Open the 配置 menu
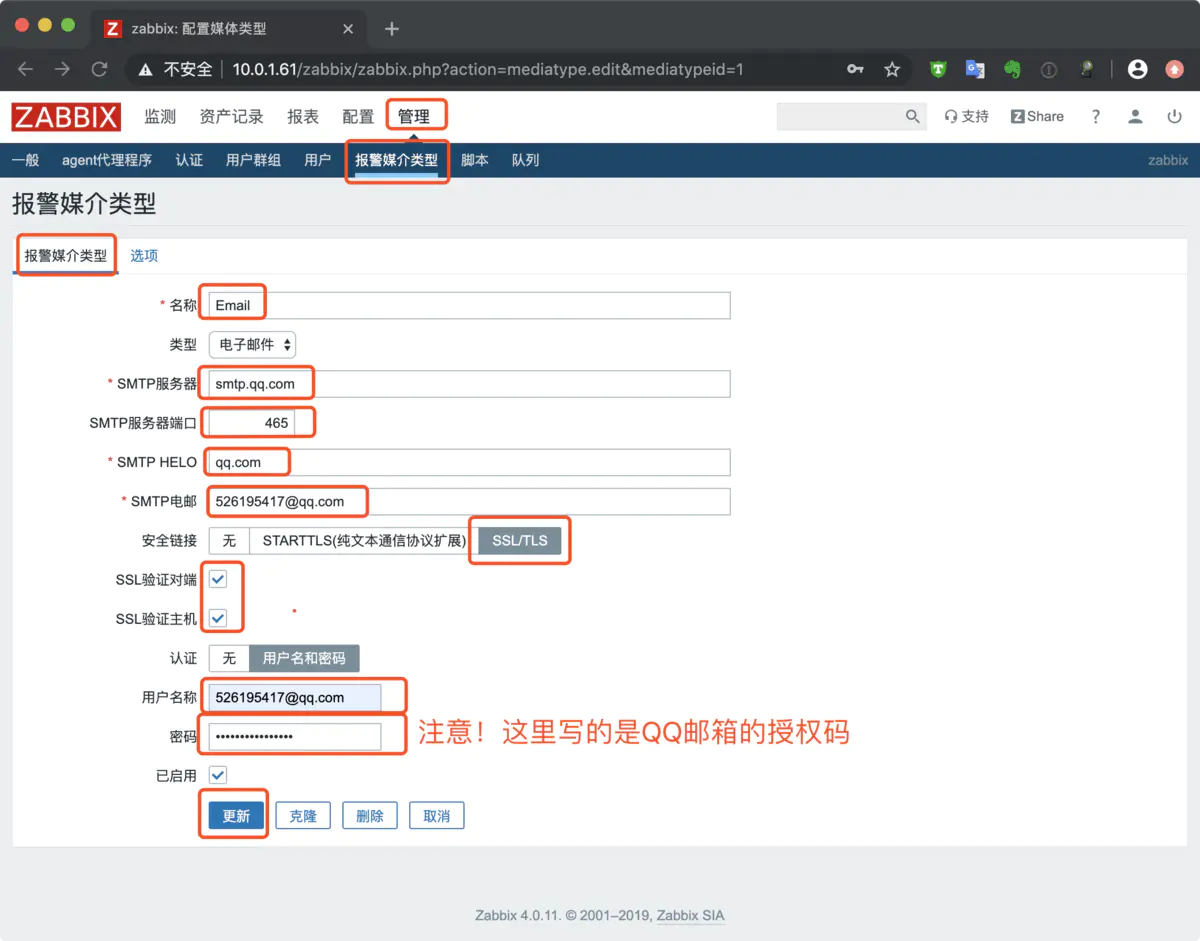 point(358,116)
